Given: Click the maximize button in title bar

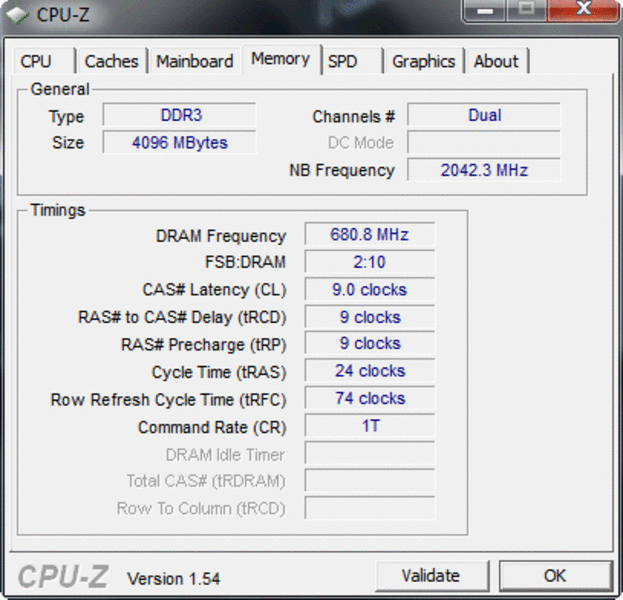Looking at the screenshot, I should coord(526,10).
